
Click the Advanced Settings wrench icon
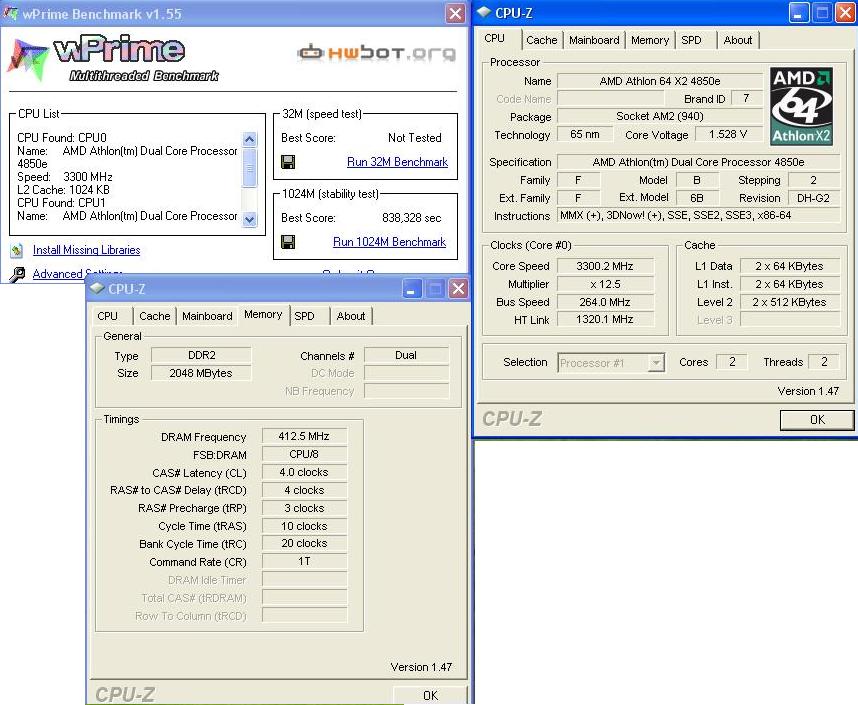(x=17, y=274)
